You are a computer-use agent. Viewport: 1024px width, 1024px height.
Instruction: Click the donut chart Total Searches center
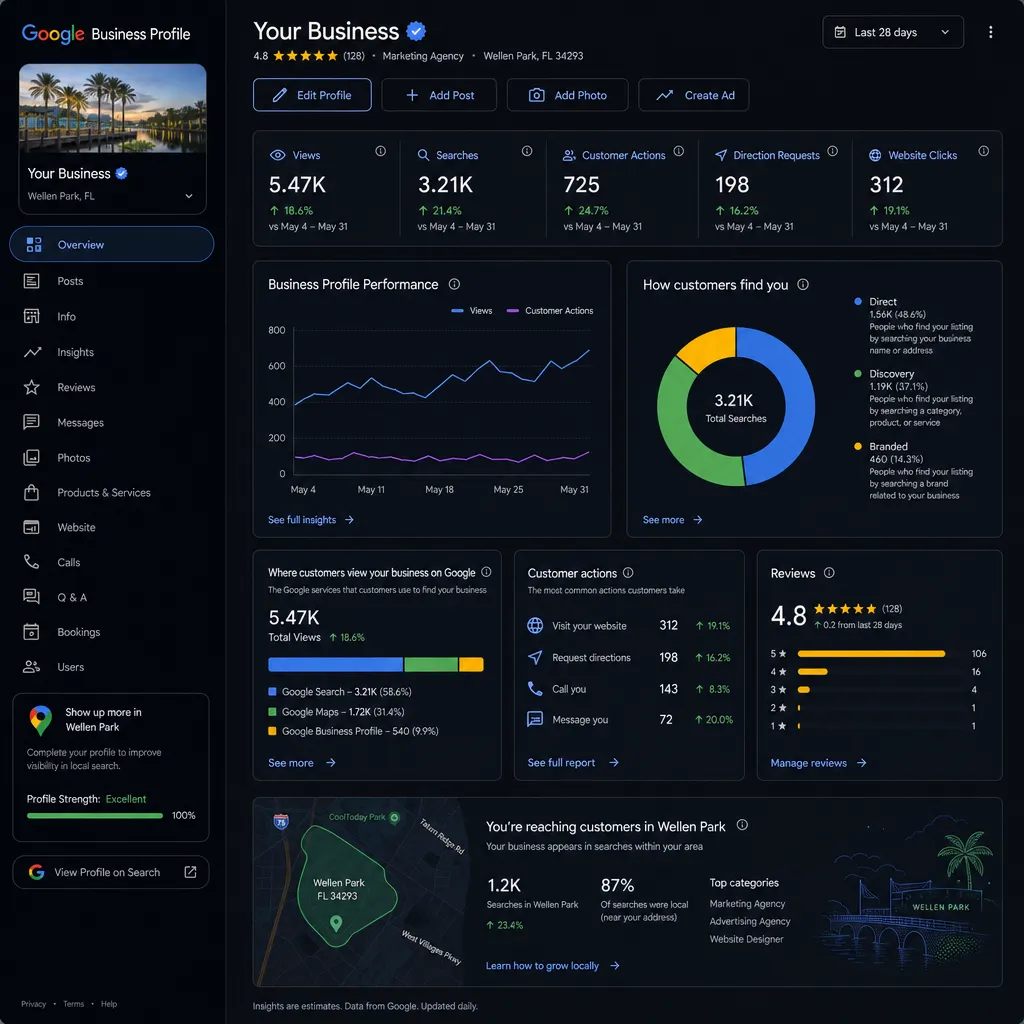click(735, 408)
